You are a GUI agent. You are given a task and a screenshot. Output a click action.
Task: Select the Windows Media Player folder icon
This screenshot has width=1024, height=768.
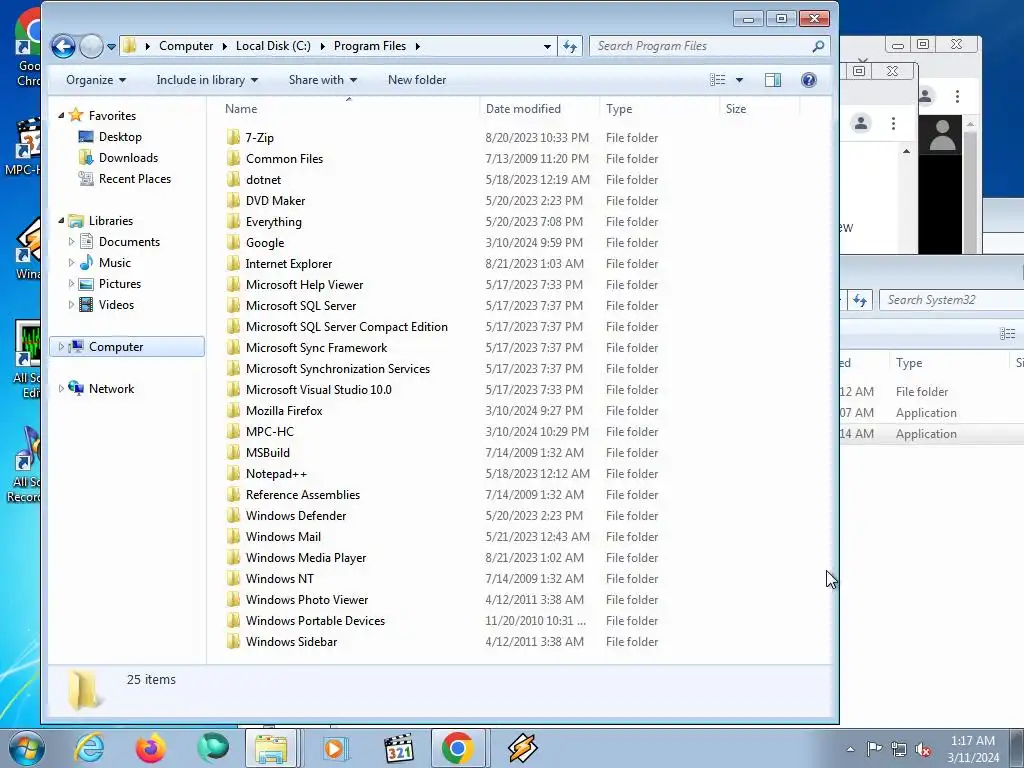pyautogui.click(x=233, y=558)
